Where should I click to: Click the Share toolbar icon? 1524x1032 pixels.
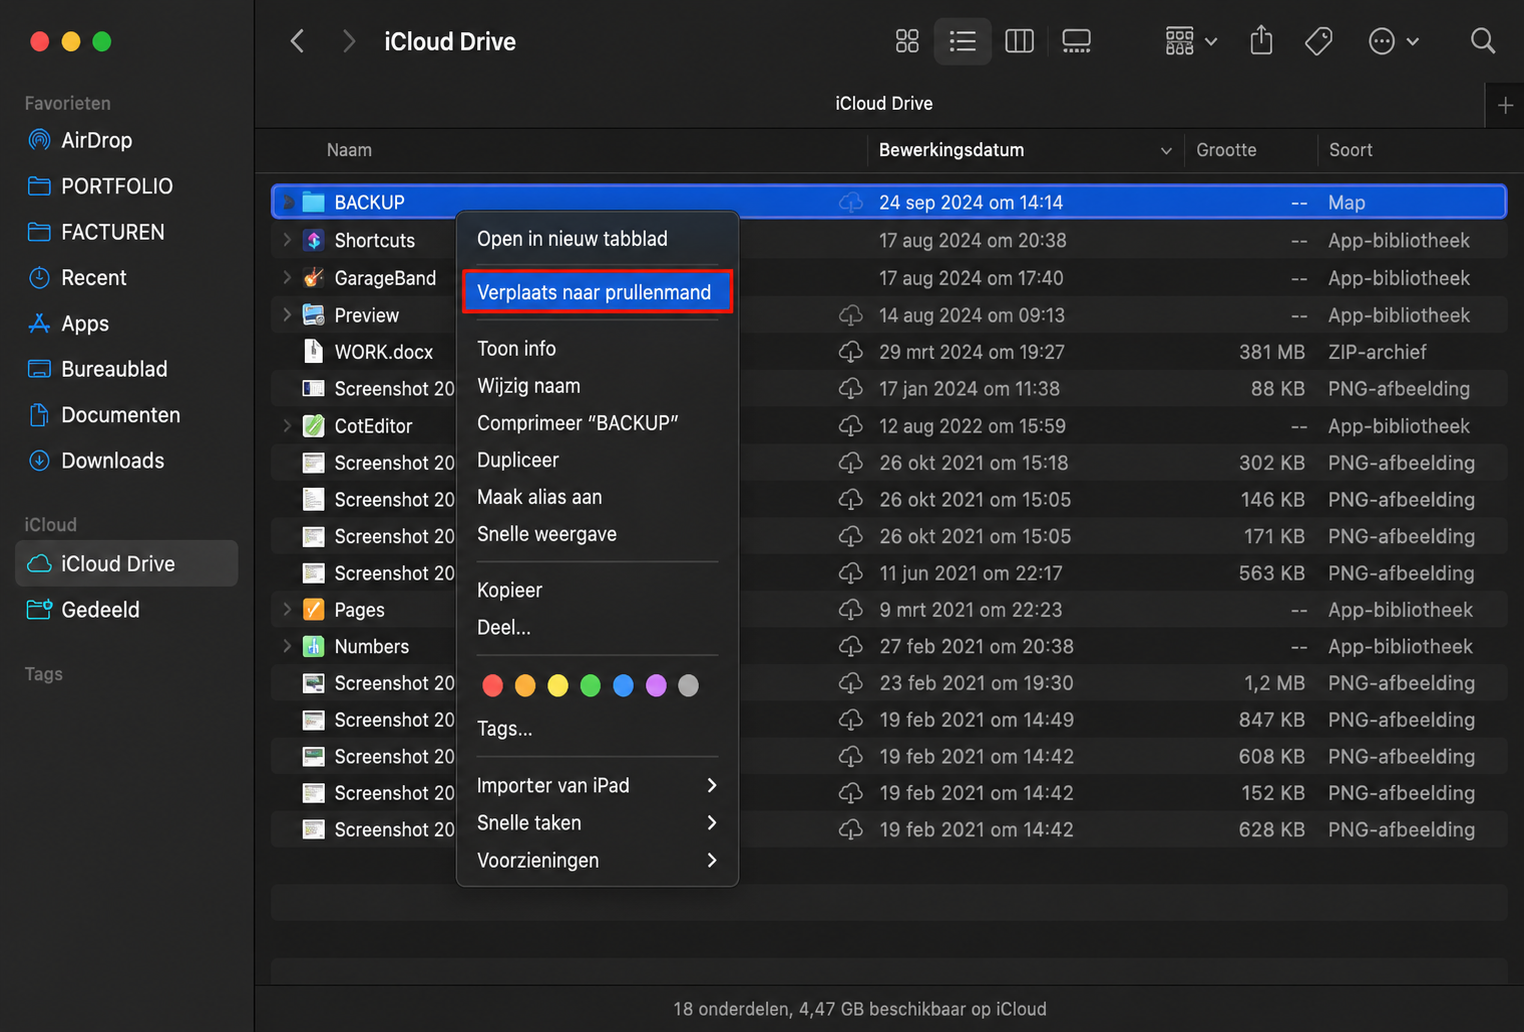(1261, 41)
